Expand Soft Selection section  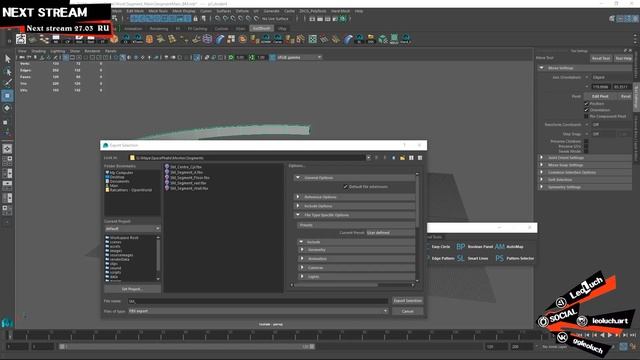(584, 180)
